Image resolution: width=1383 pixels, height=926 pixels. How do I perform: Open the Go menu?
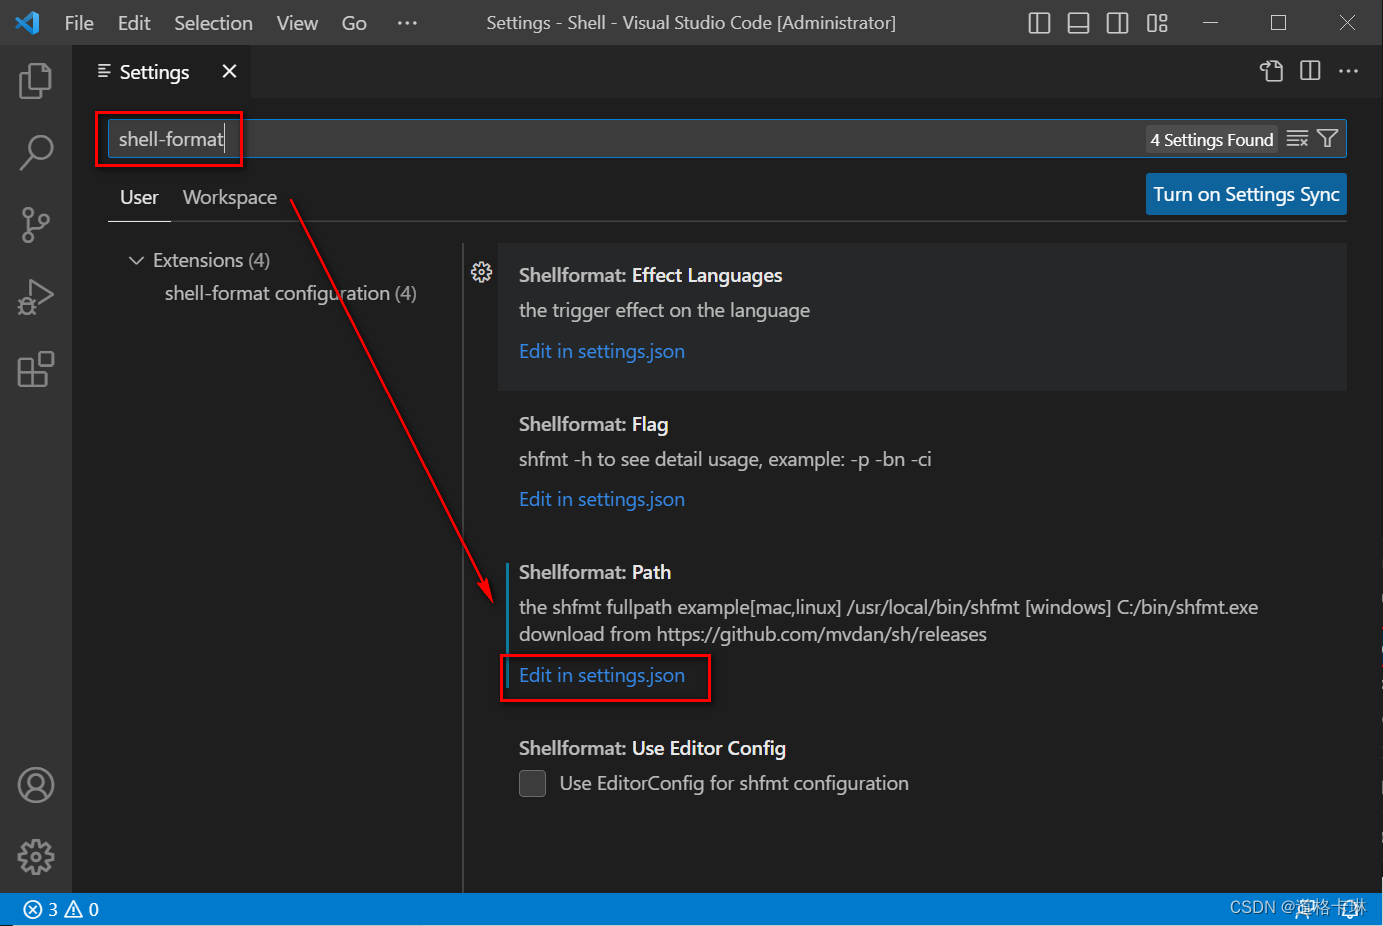pos(354,23)
